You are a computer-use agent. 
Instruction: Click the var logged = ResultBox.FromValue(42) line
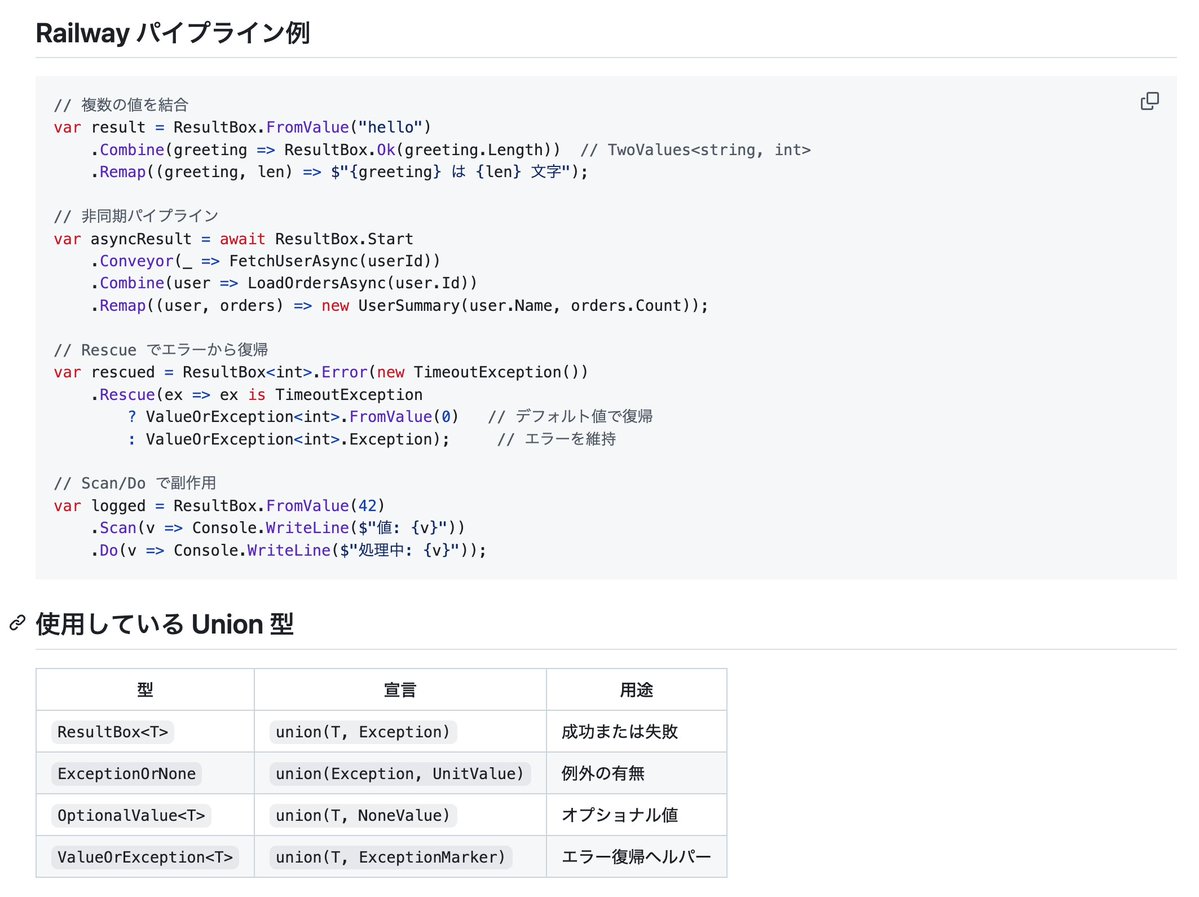(x=219, y=505)
